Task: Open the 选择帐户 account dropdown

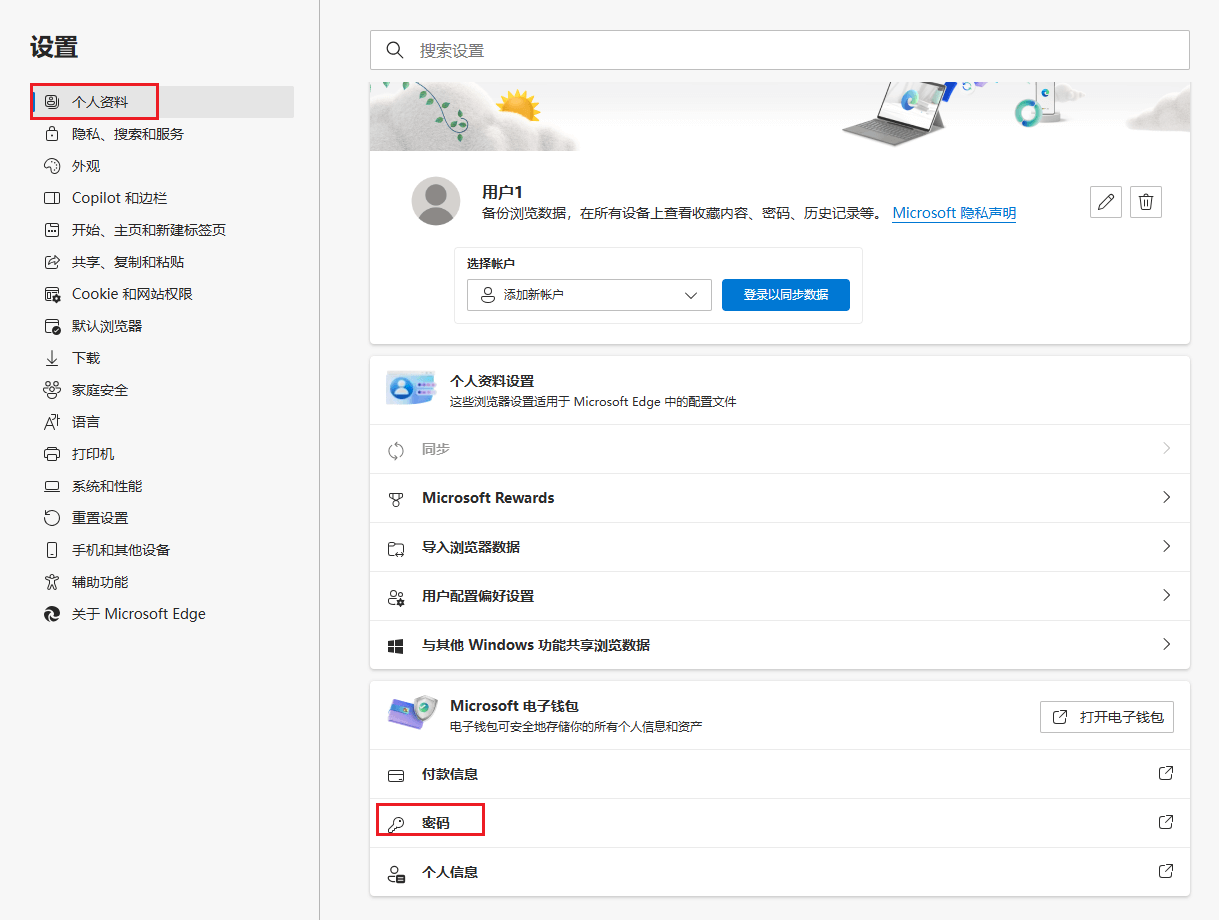Action: click(x=588, y=294)
